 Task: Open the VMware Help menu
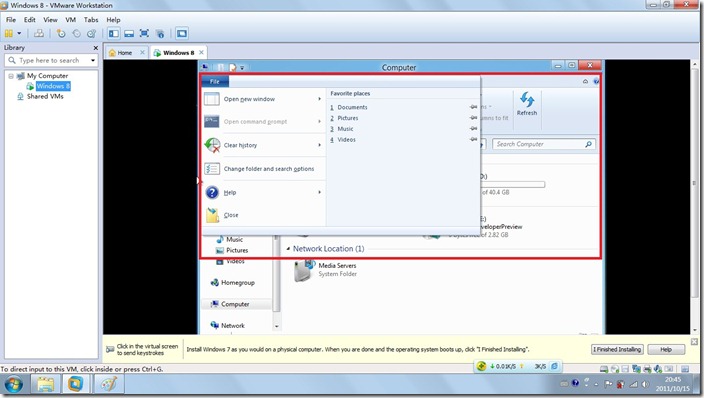click(113, 20)
